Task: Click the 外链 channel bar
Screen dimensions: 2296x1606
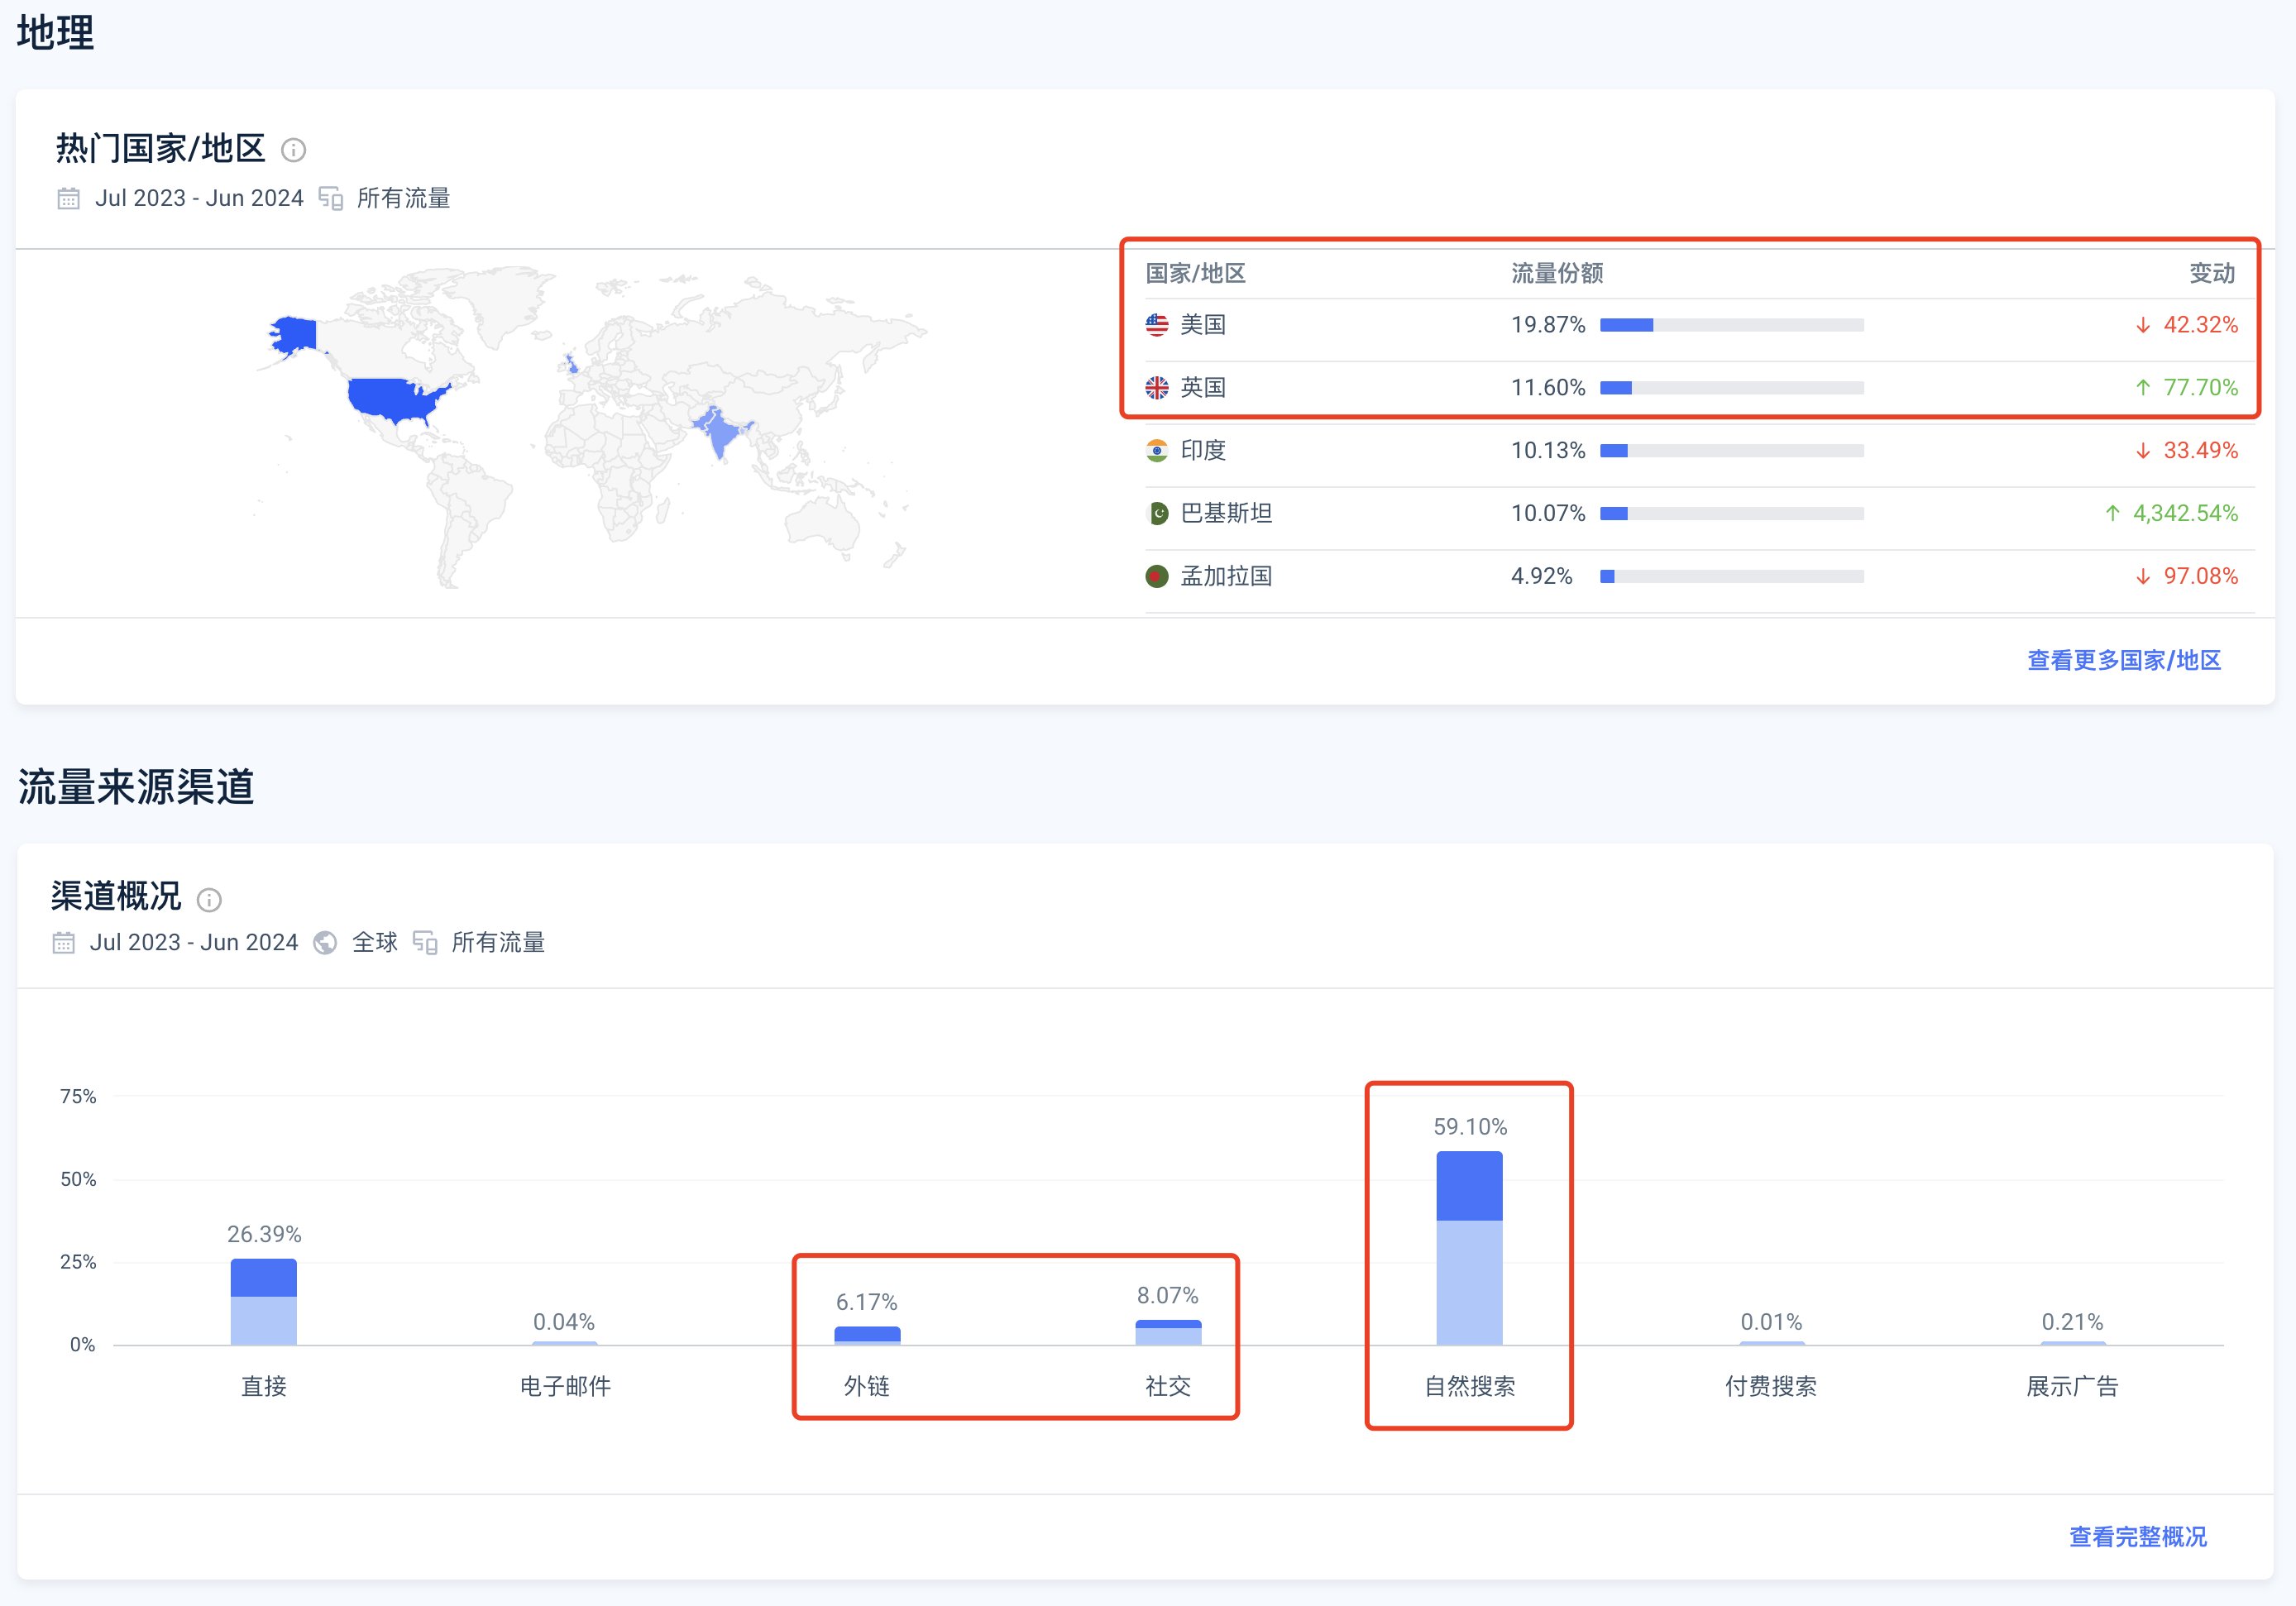Action: [867, 1336]
